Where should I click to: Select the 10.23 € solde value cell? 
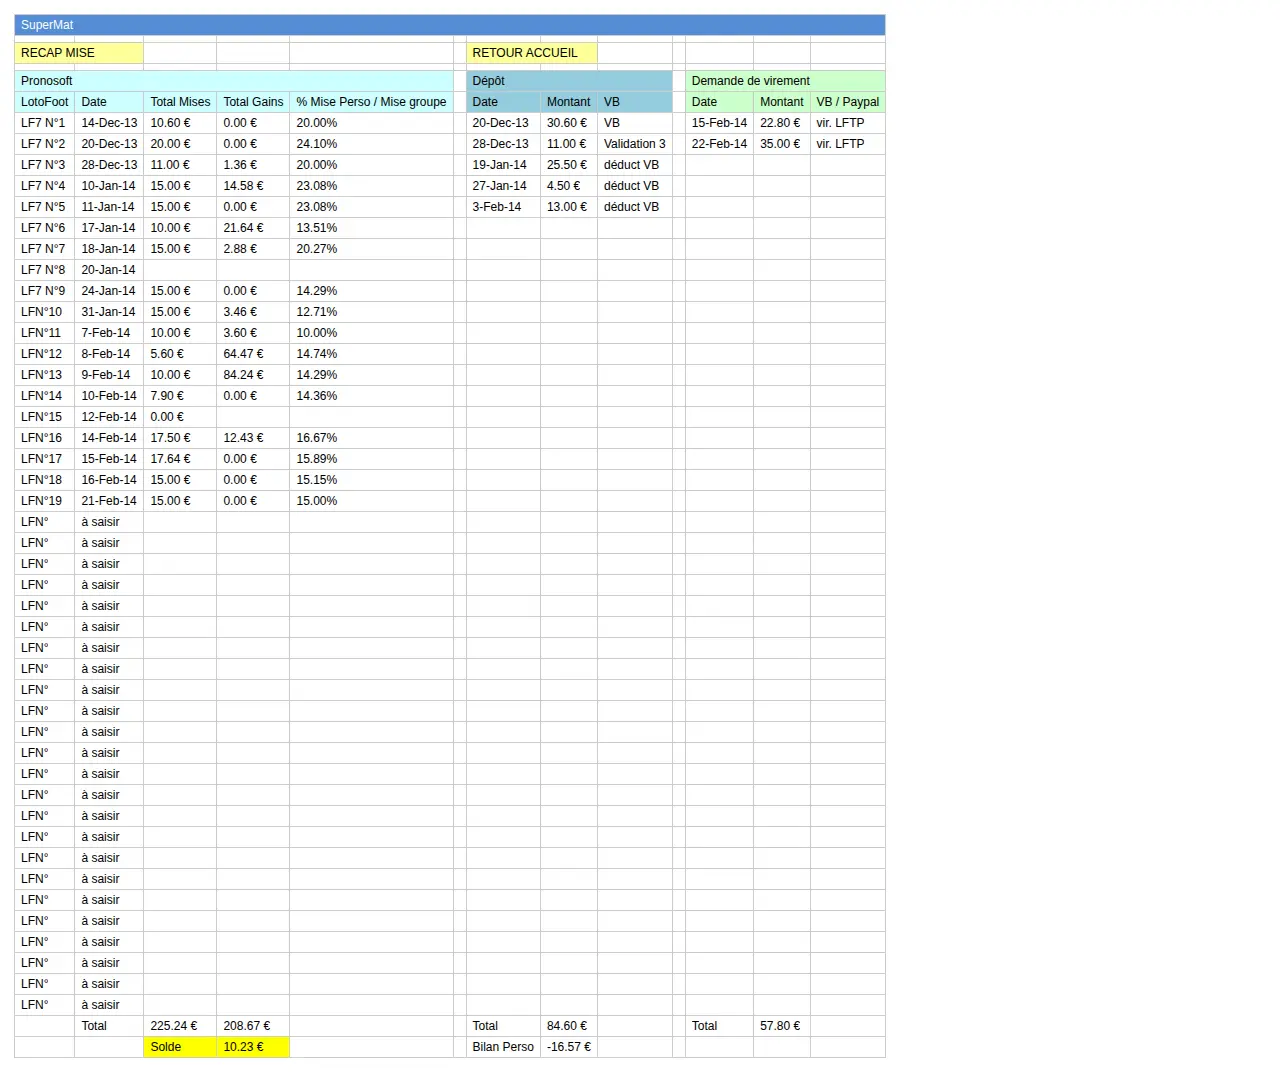click(x=253, y=1047)
